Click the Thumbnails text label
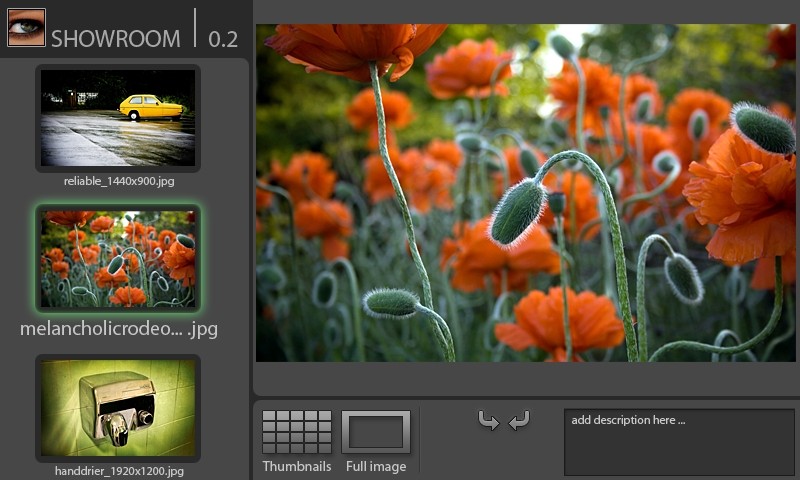 click(x=297, y=466)
